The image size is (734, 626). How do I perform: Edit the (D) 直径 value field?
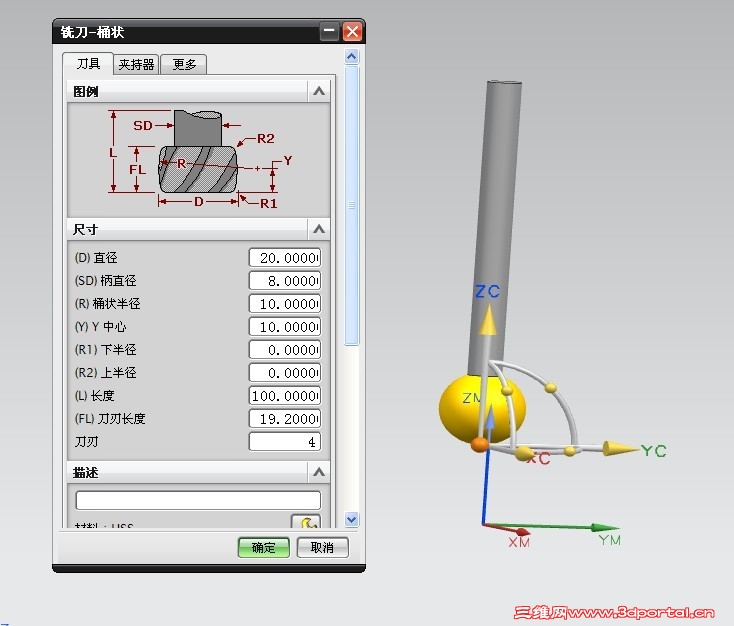click(x=285, y=258)
